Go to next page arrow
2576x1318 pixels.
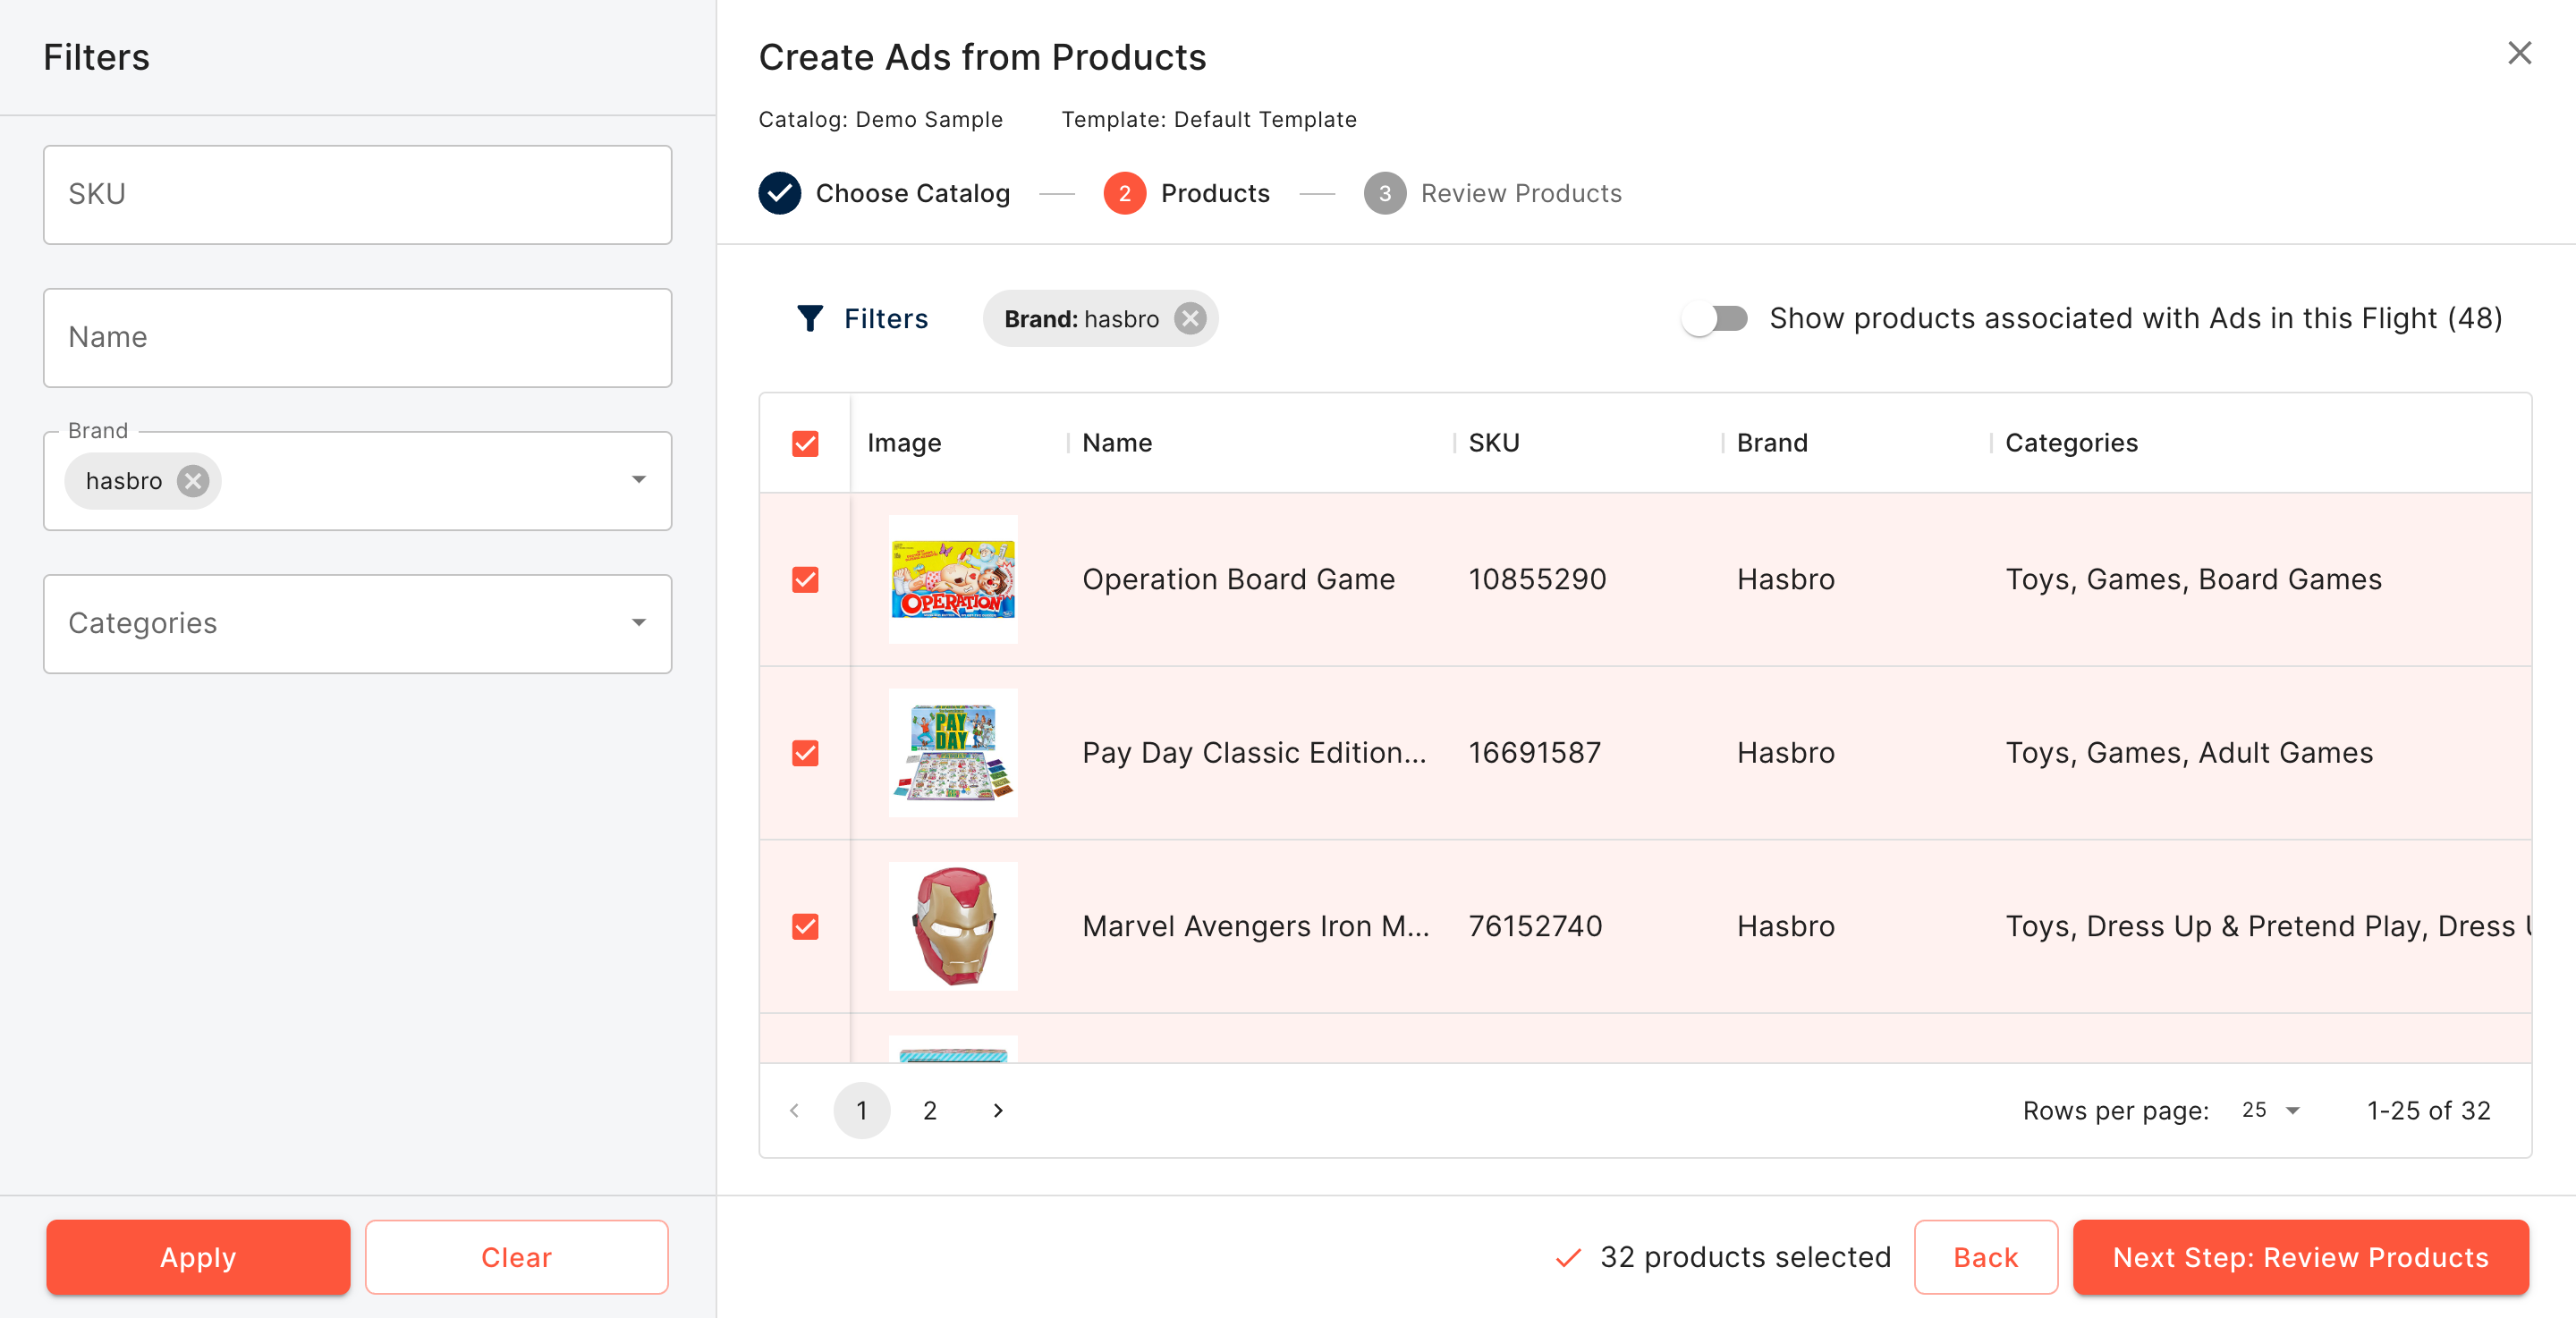coord(997,1110)
